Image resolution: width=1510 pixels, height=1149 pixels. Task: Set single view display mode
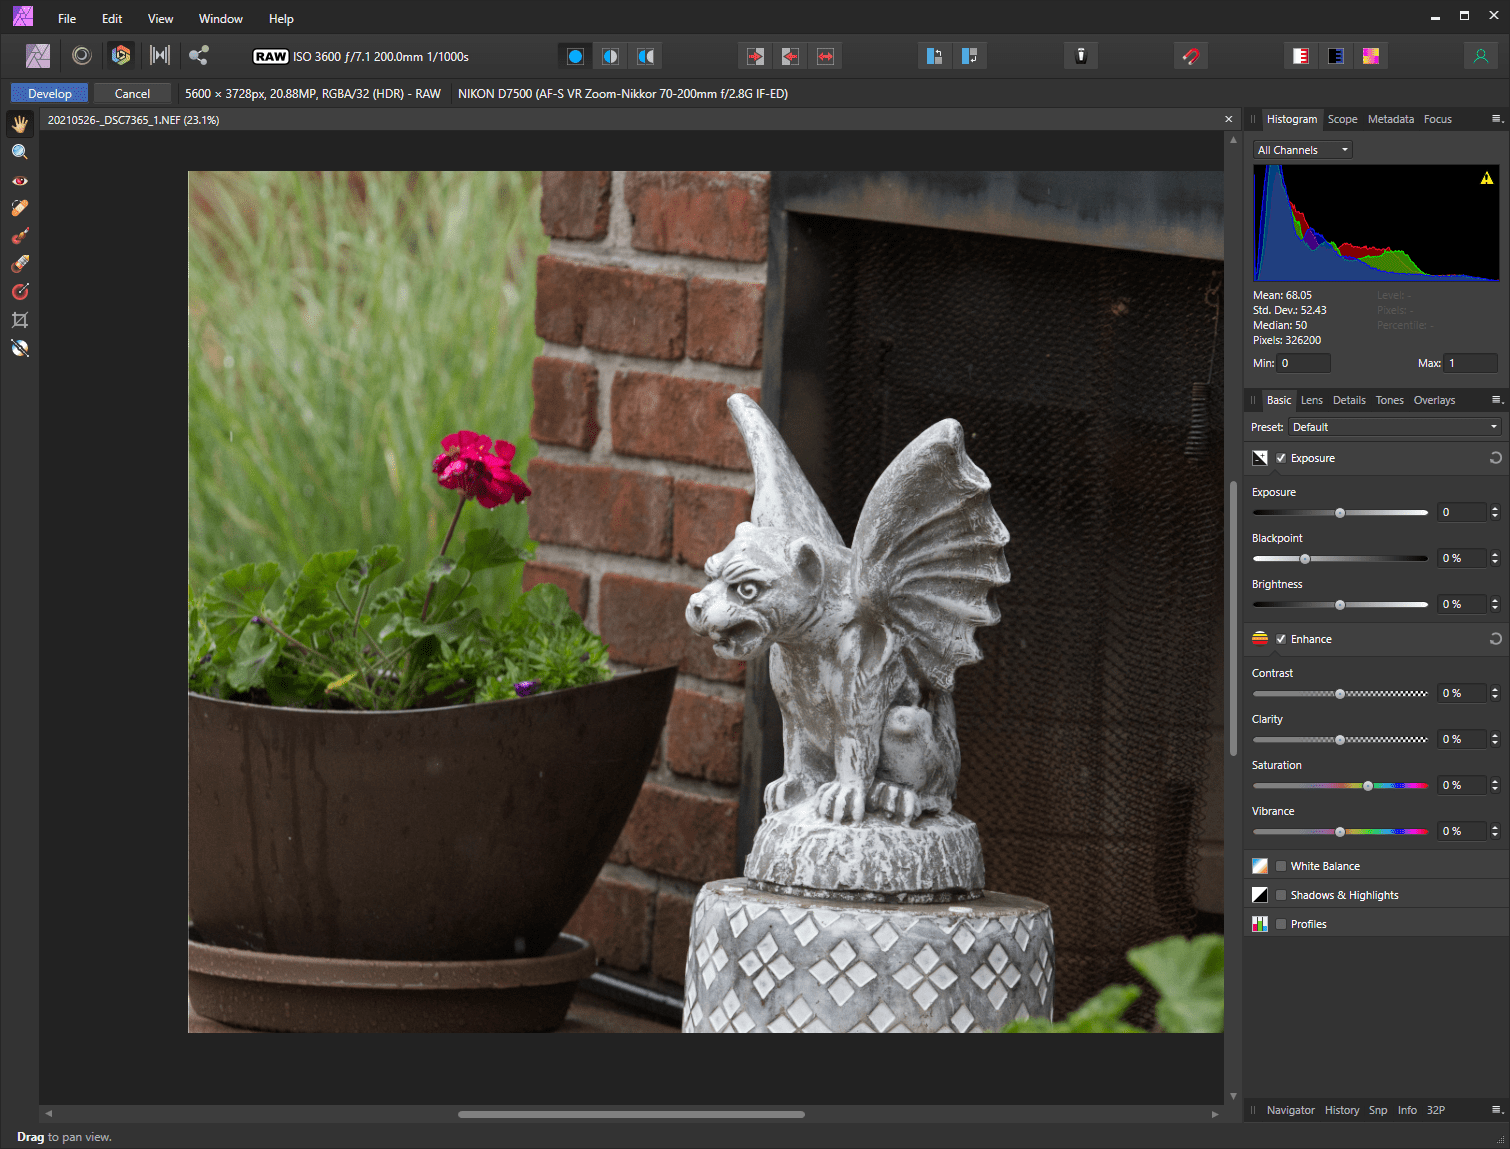click(575, 56)
